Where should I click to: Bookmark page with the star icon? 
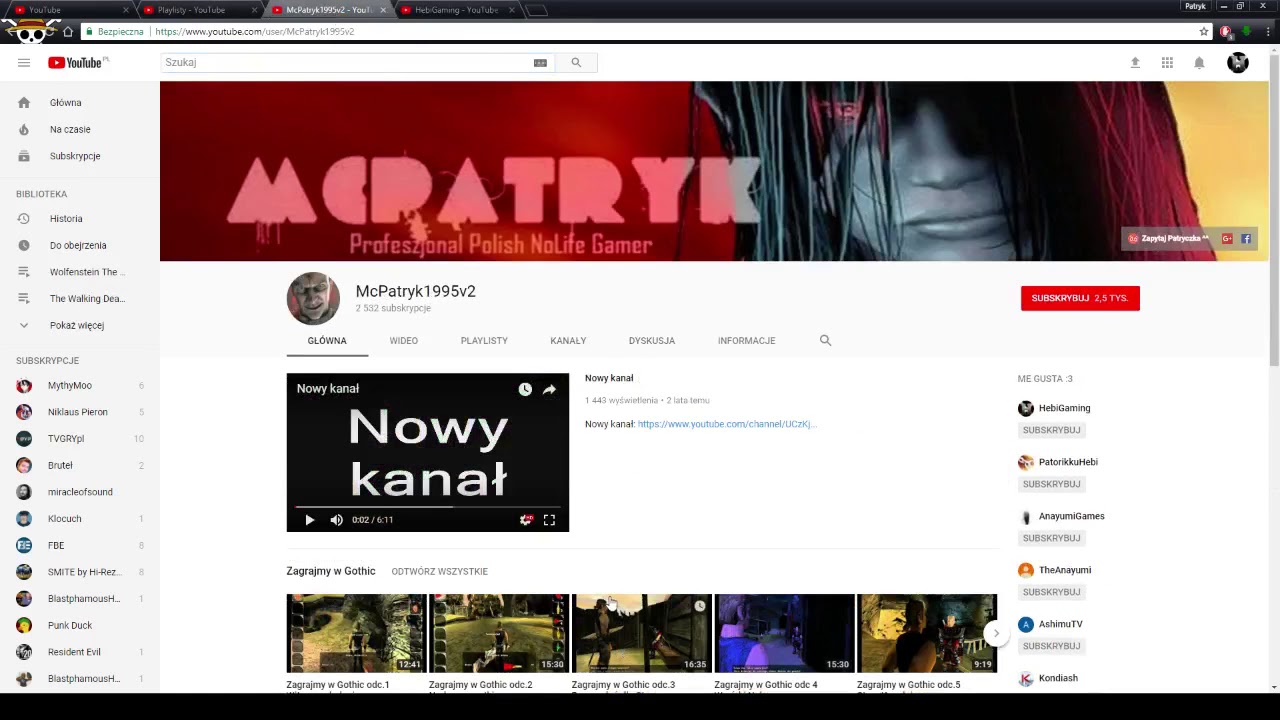click(x=1204, y=32)
